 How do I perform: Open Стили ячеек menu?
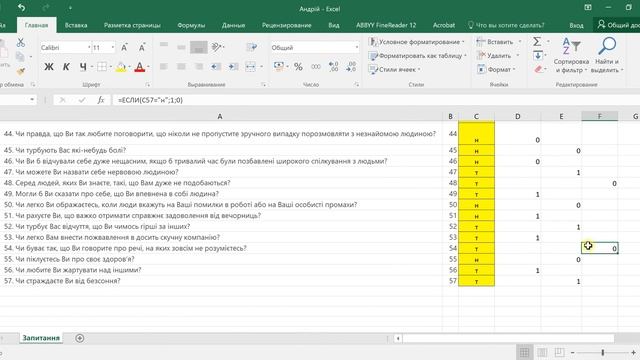tap(394, 69)
